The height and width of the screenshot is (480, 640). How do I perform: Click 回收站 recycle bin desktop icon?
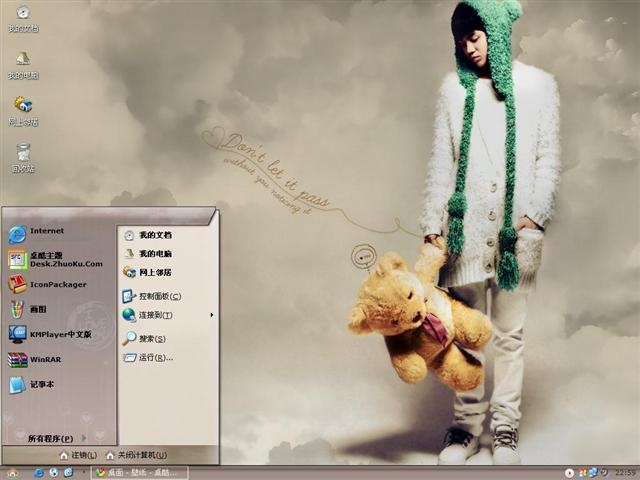(x=23, y=158)
